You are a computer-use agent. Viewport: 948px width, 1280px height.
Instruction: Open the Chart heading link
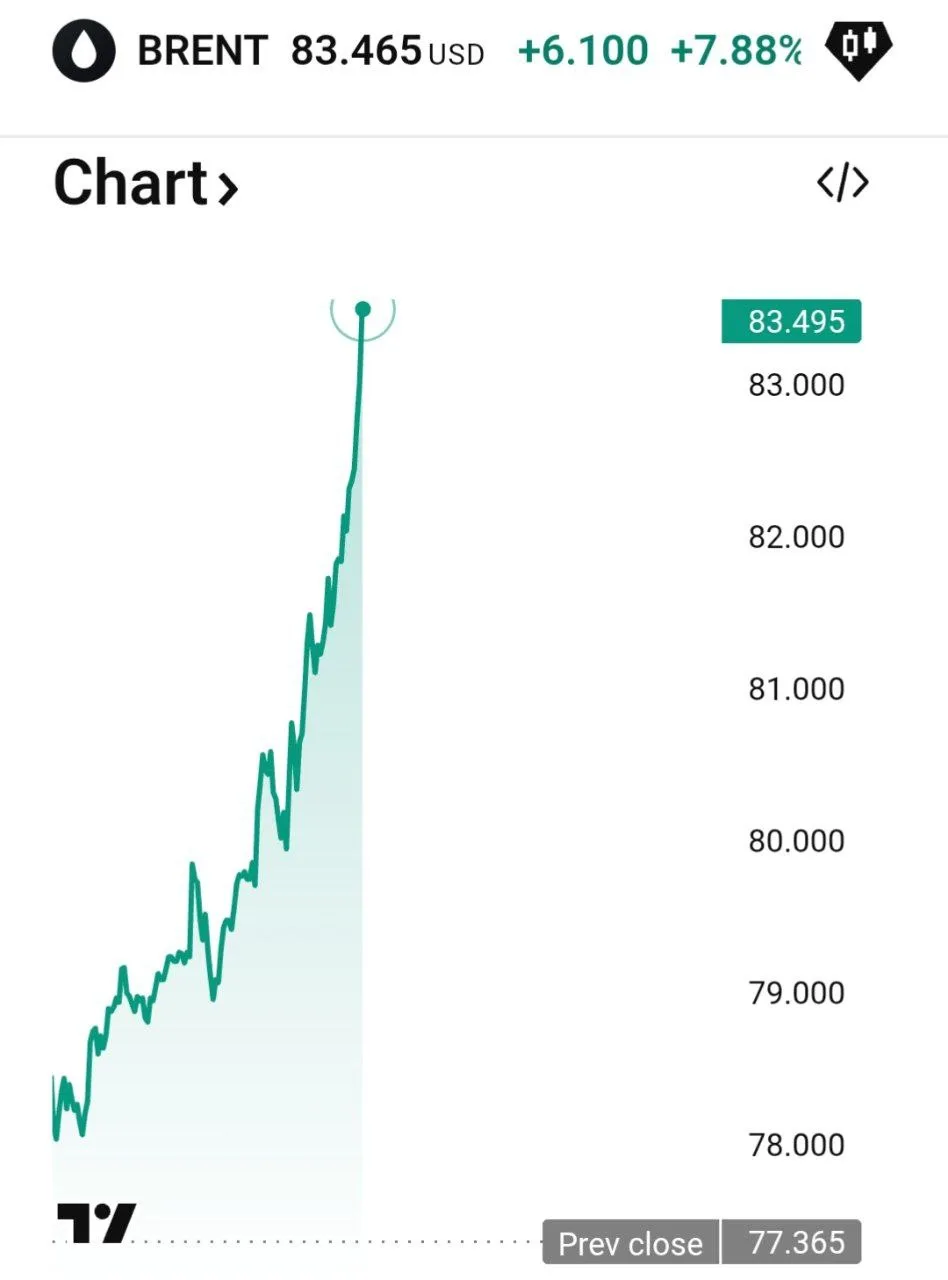(x=130, y=184)
